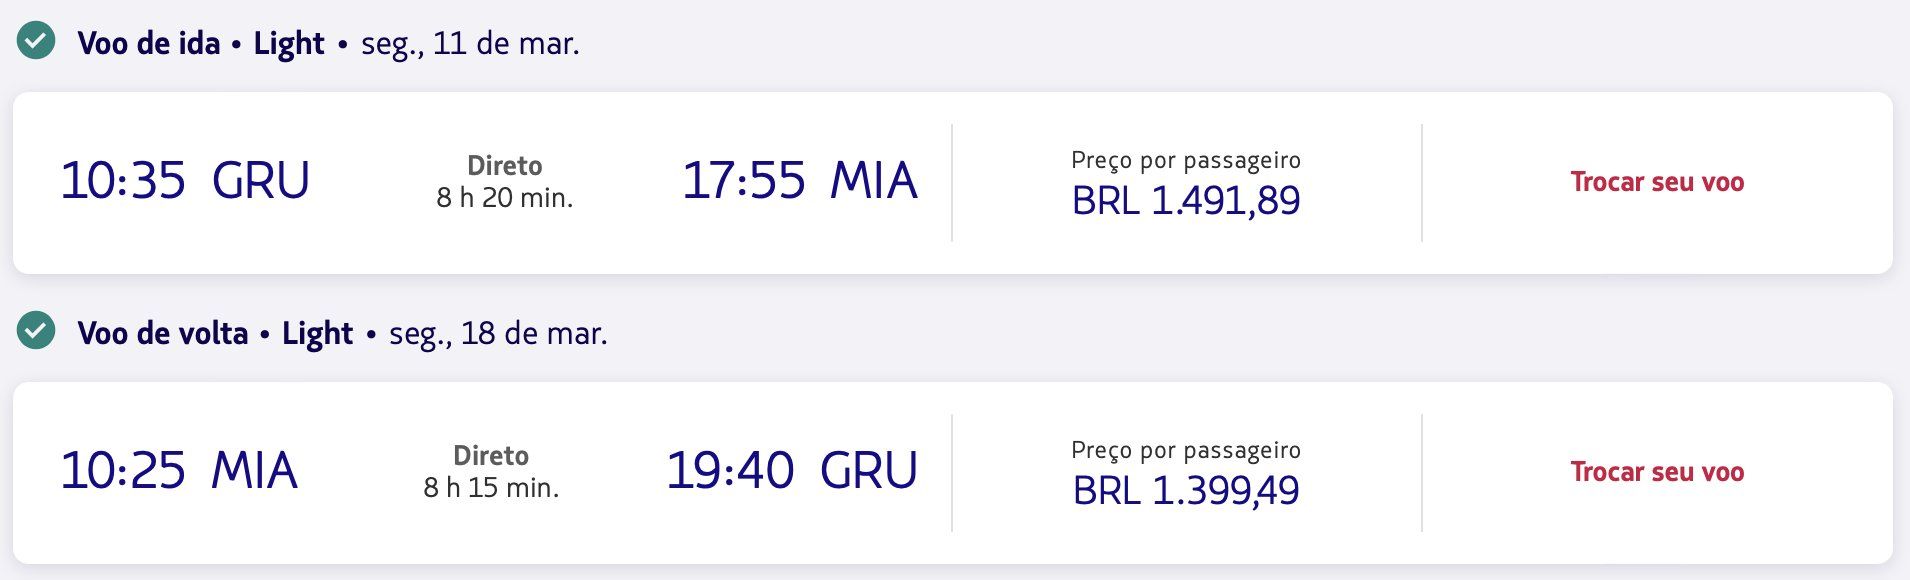Click Preço por passageiro on the return card
Viewport: 1910px width, 580px height.
(x=1185, y=450)
